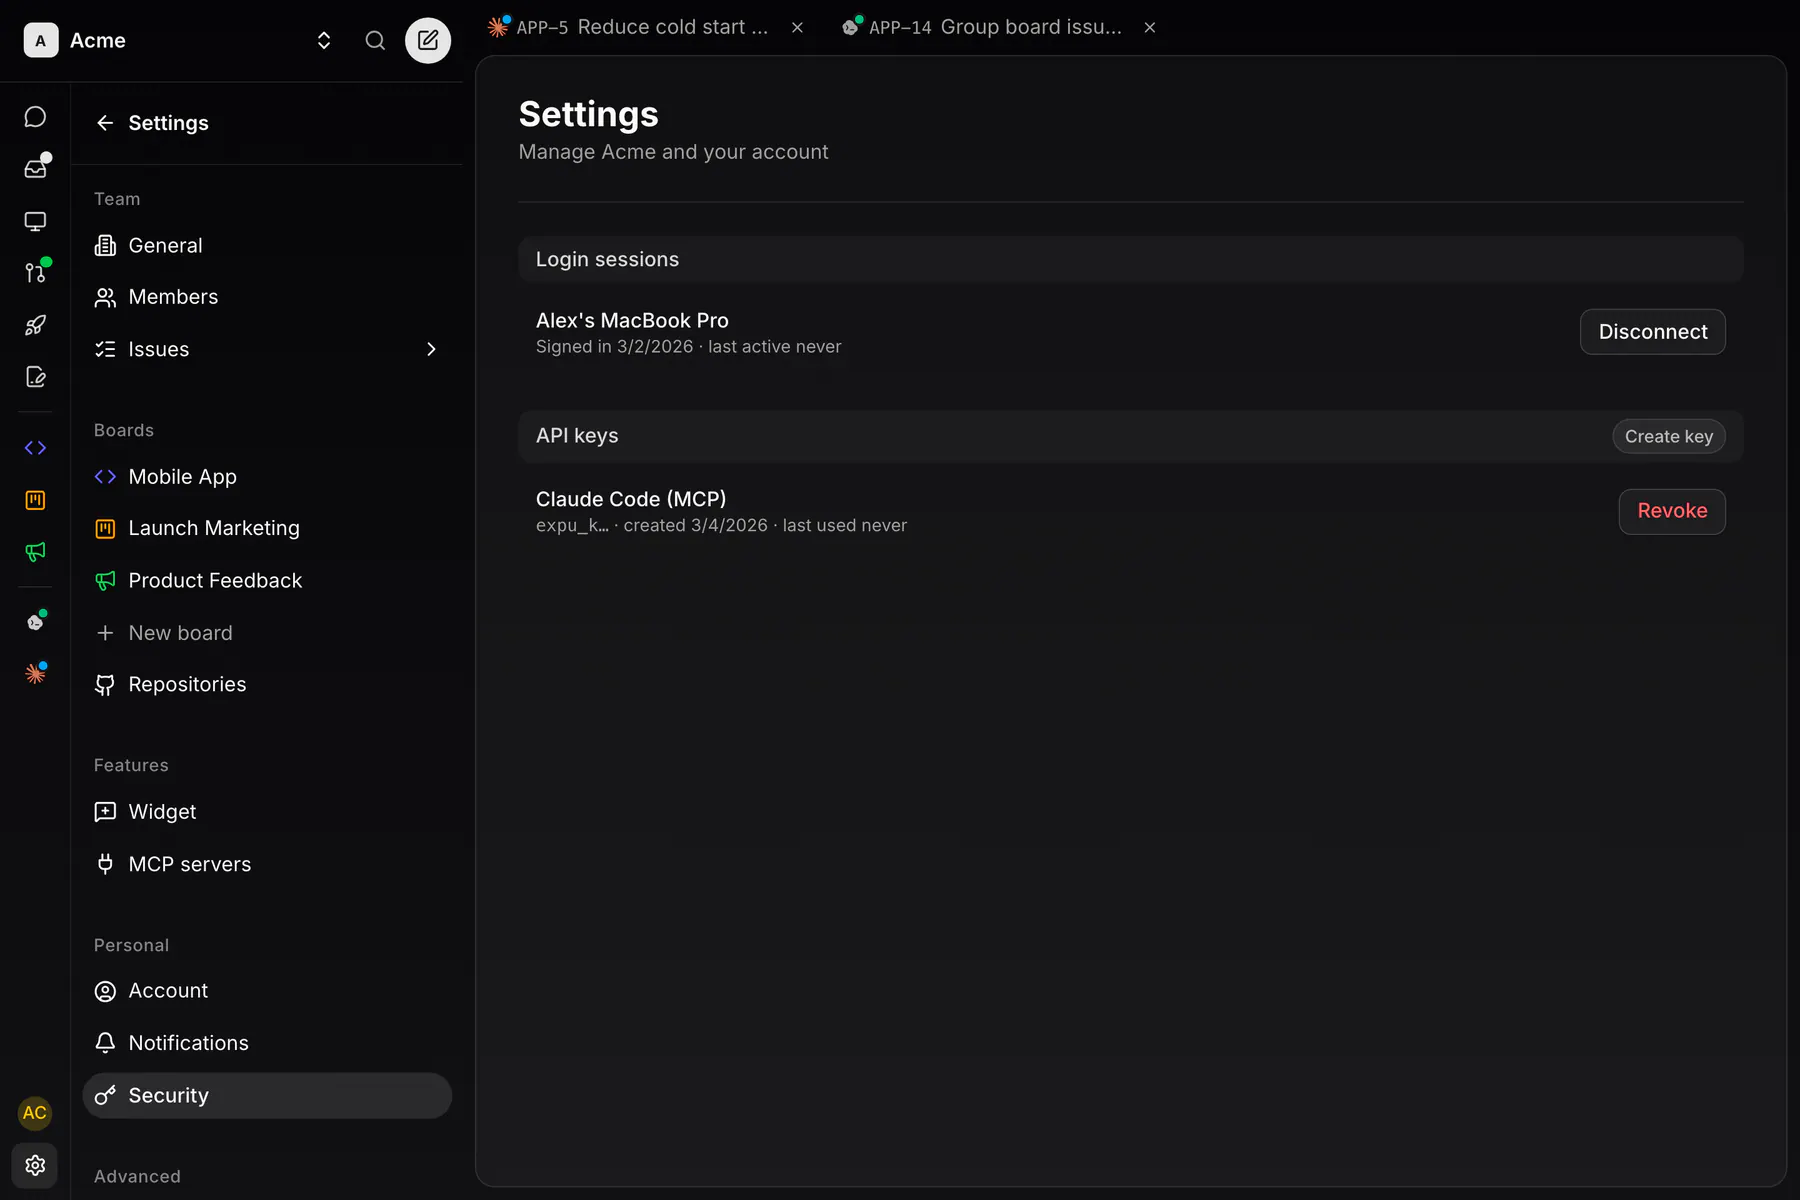Image resolution: width=1800 pixels, height=1200 pixels.
Task: Disconnect Alex's MacBook Pro session
Action: coord(1652,332)
